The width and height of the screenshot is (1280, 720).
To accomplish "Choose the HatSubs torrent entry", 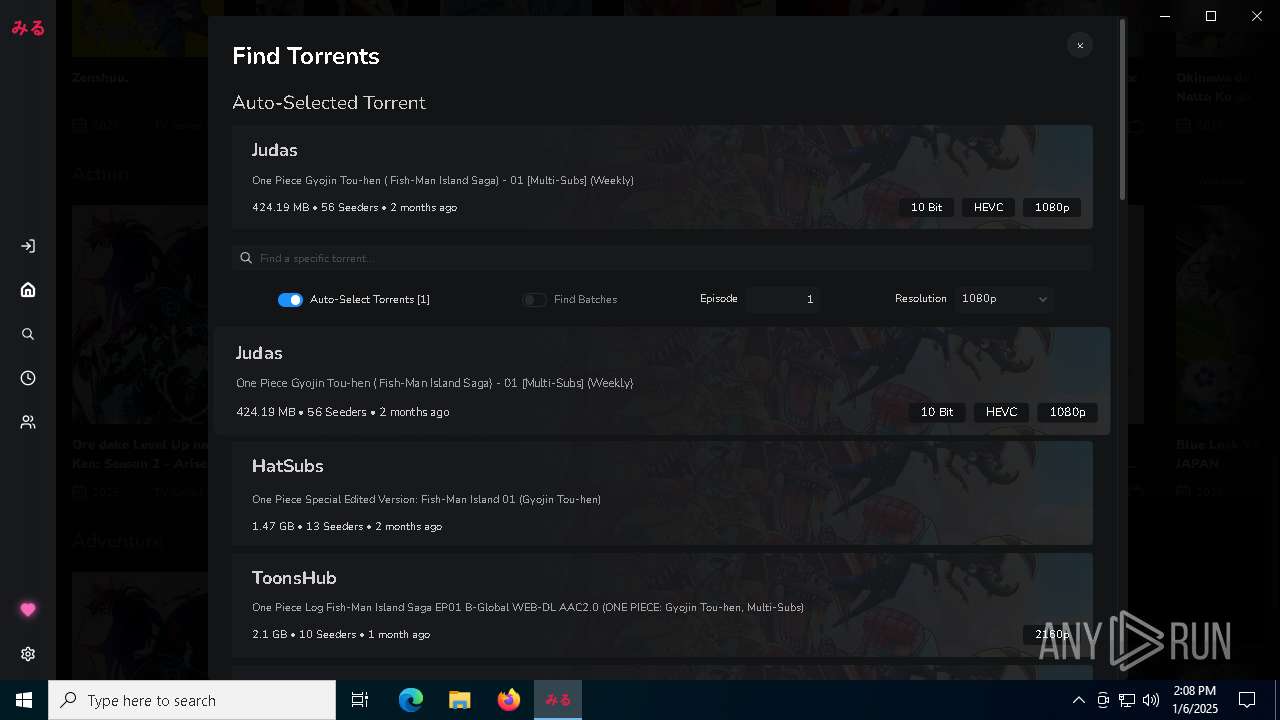I will [662, 493].
